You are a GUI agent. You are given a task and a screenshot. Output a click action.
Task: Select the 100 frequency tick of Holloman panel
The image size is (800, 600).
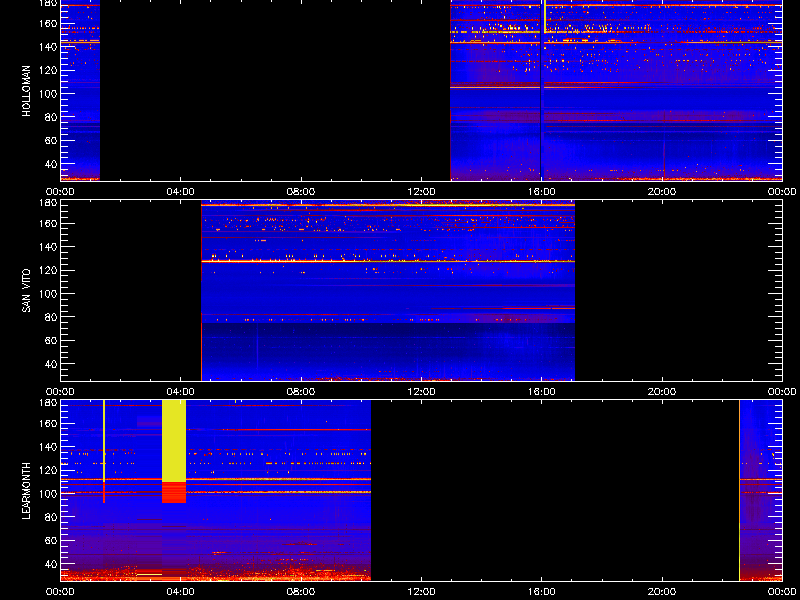tap(49, 94)
